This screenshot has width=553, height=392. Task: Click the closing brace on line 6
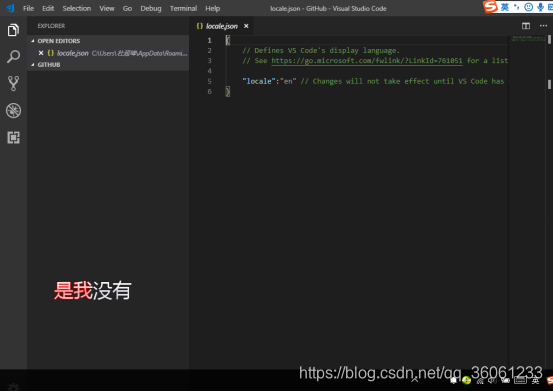pos(227,91)
